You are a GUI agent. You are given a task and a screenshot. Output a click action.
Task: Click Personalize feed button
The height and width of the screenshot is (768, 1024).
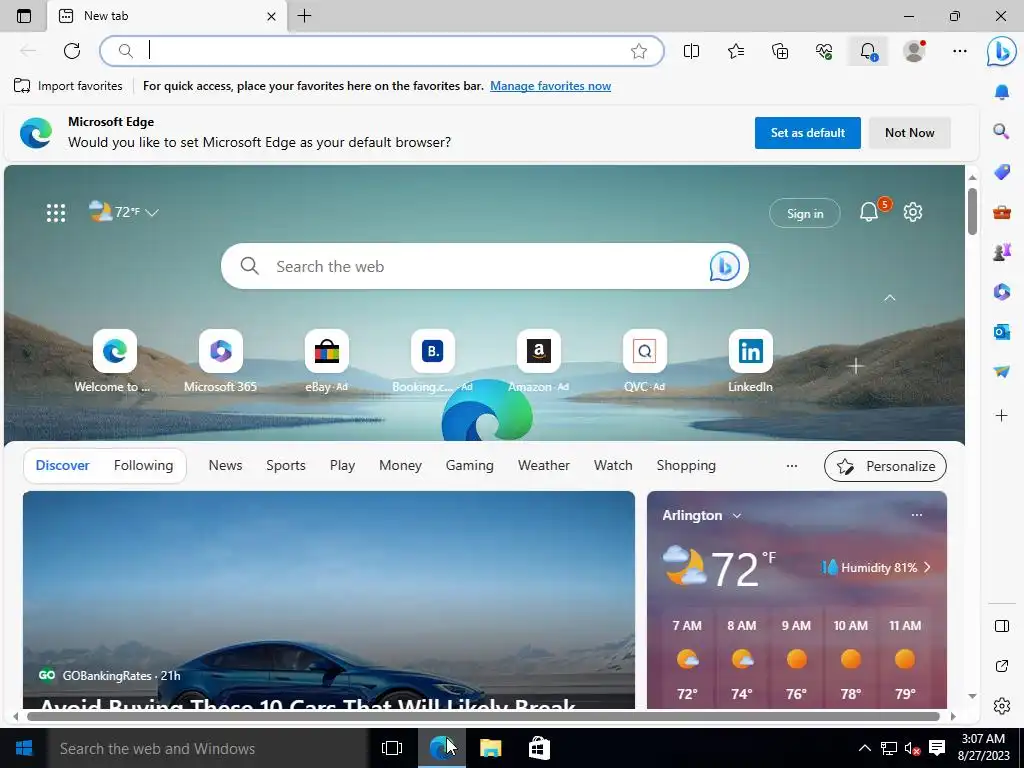(886, 466)
